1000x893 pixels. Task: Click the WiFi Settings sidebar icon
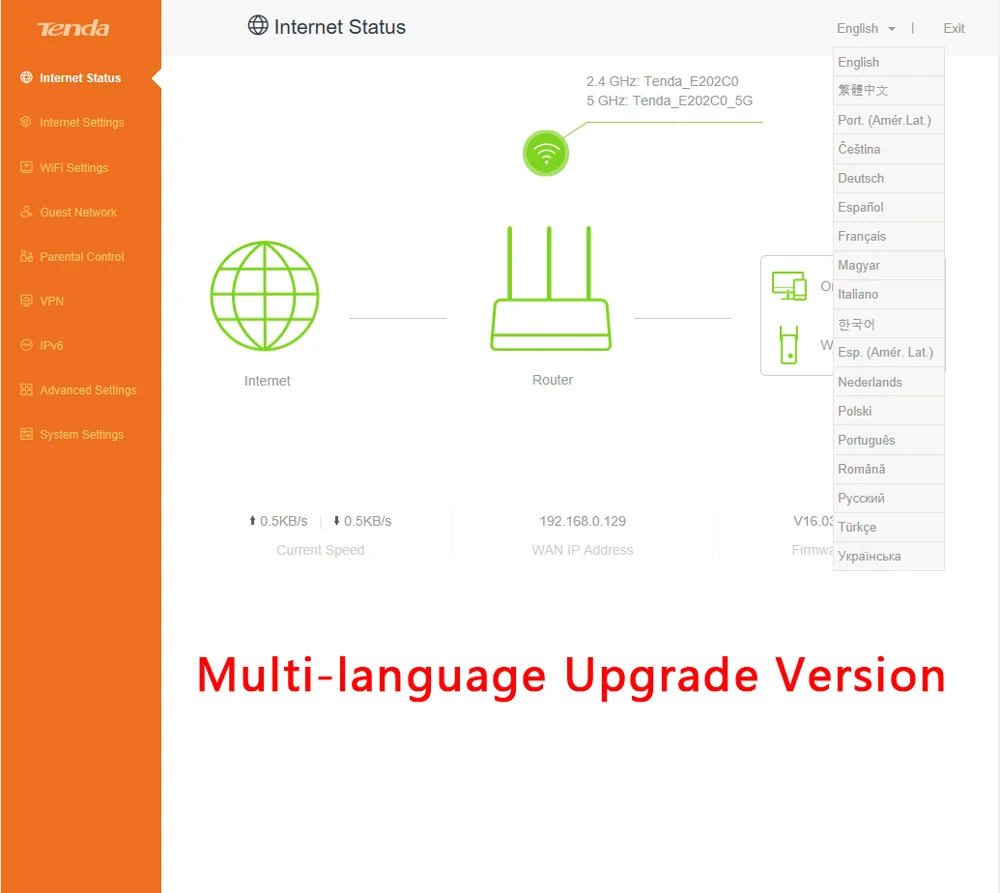point(26,167)
